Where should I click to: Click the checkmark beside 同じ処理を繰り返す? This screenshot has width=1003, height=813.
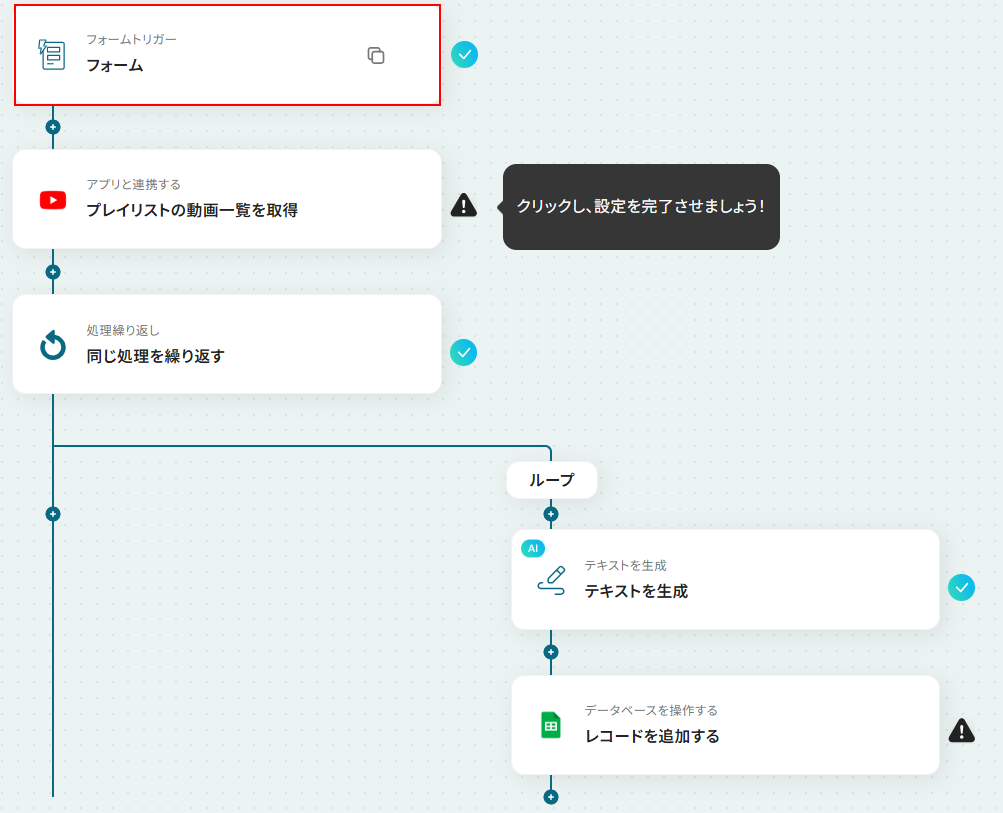pos(464,352)
